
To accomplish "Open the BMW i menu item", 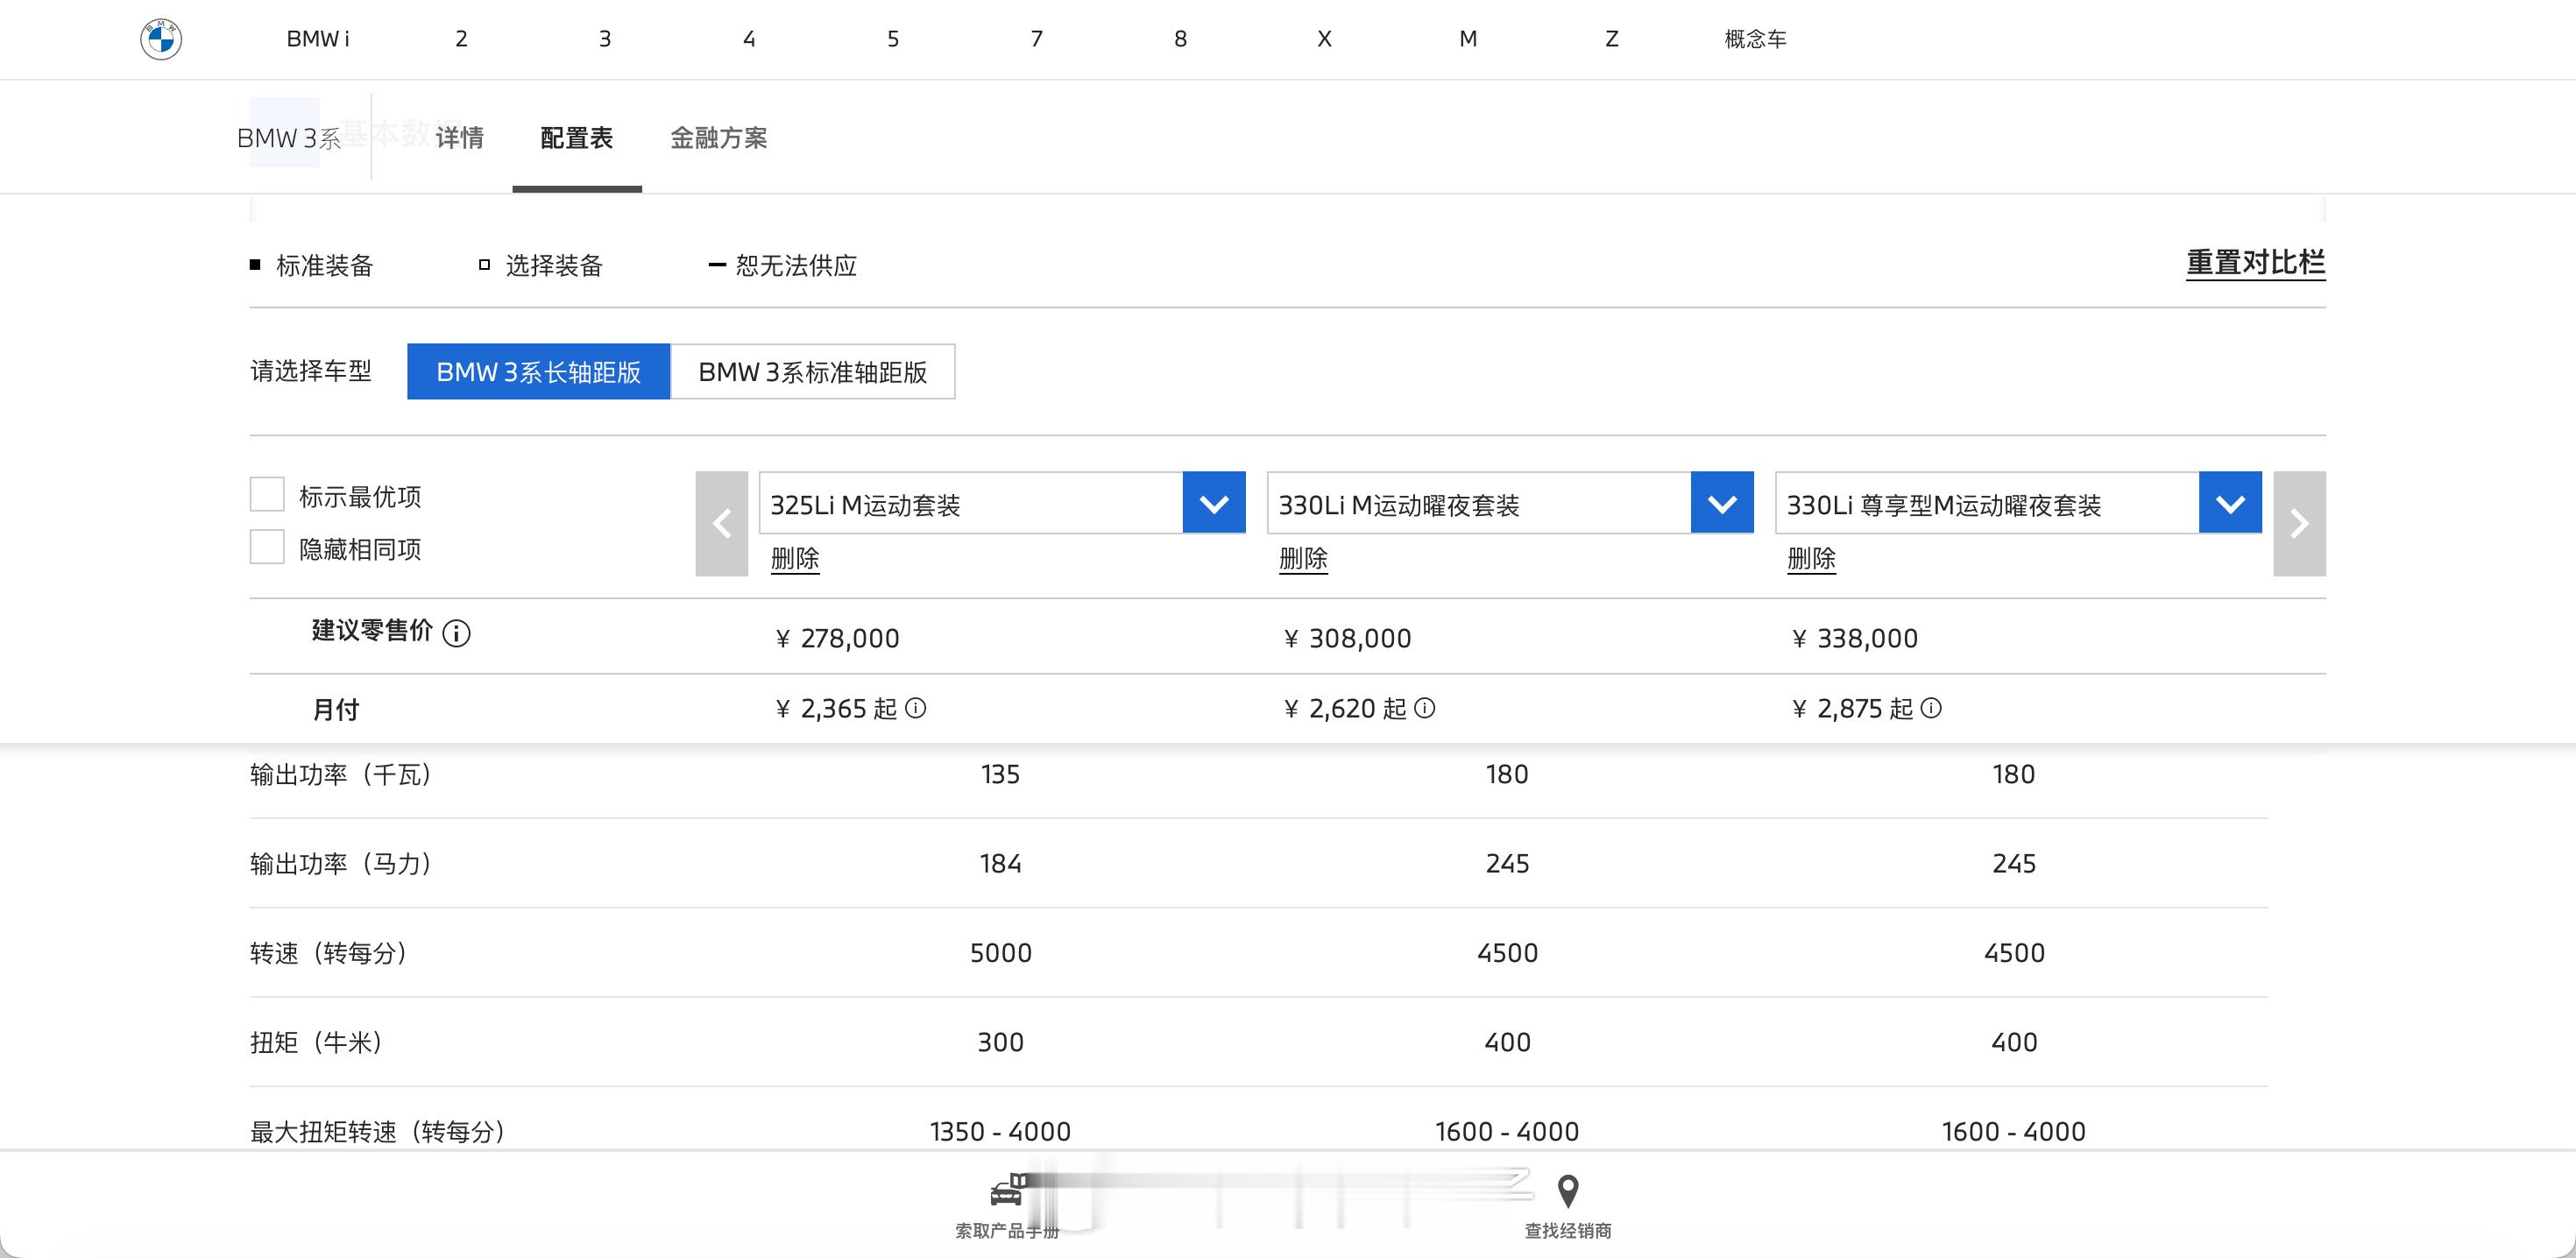I will (x=317, y=39).
